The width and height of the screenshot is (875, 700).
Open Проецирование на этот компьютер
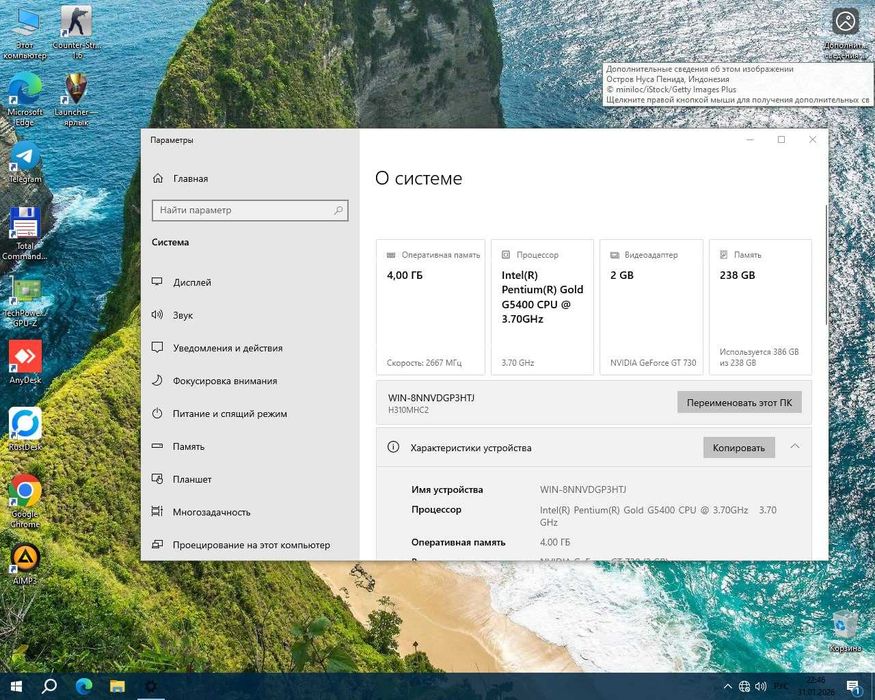coord(250,545)
